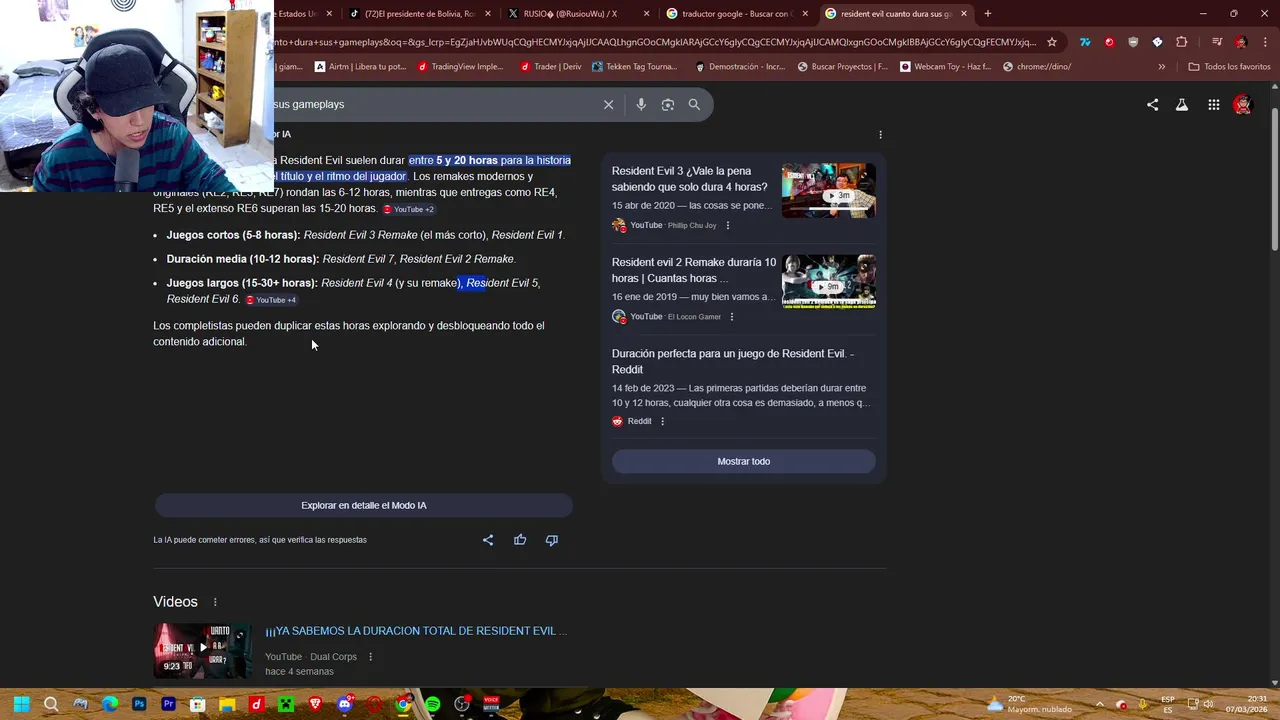Open the Buscar Proyectos bookmark

click(842, 67)
